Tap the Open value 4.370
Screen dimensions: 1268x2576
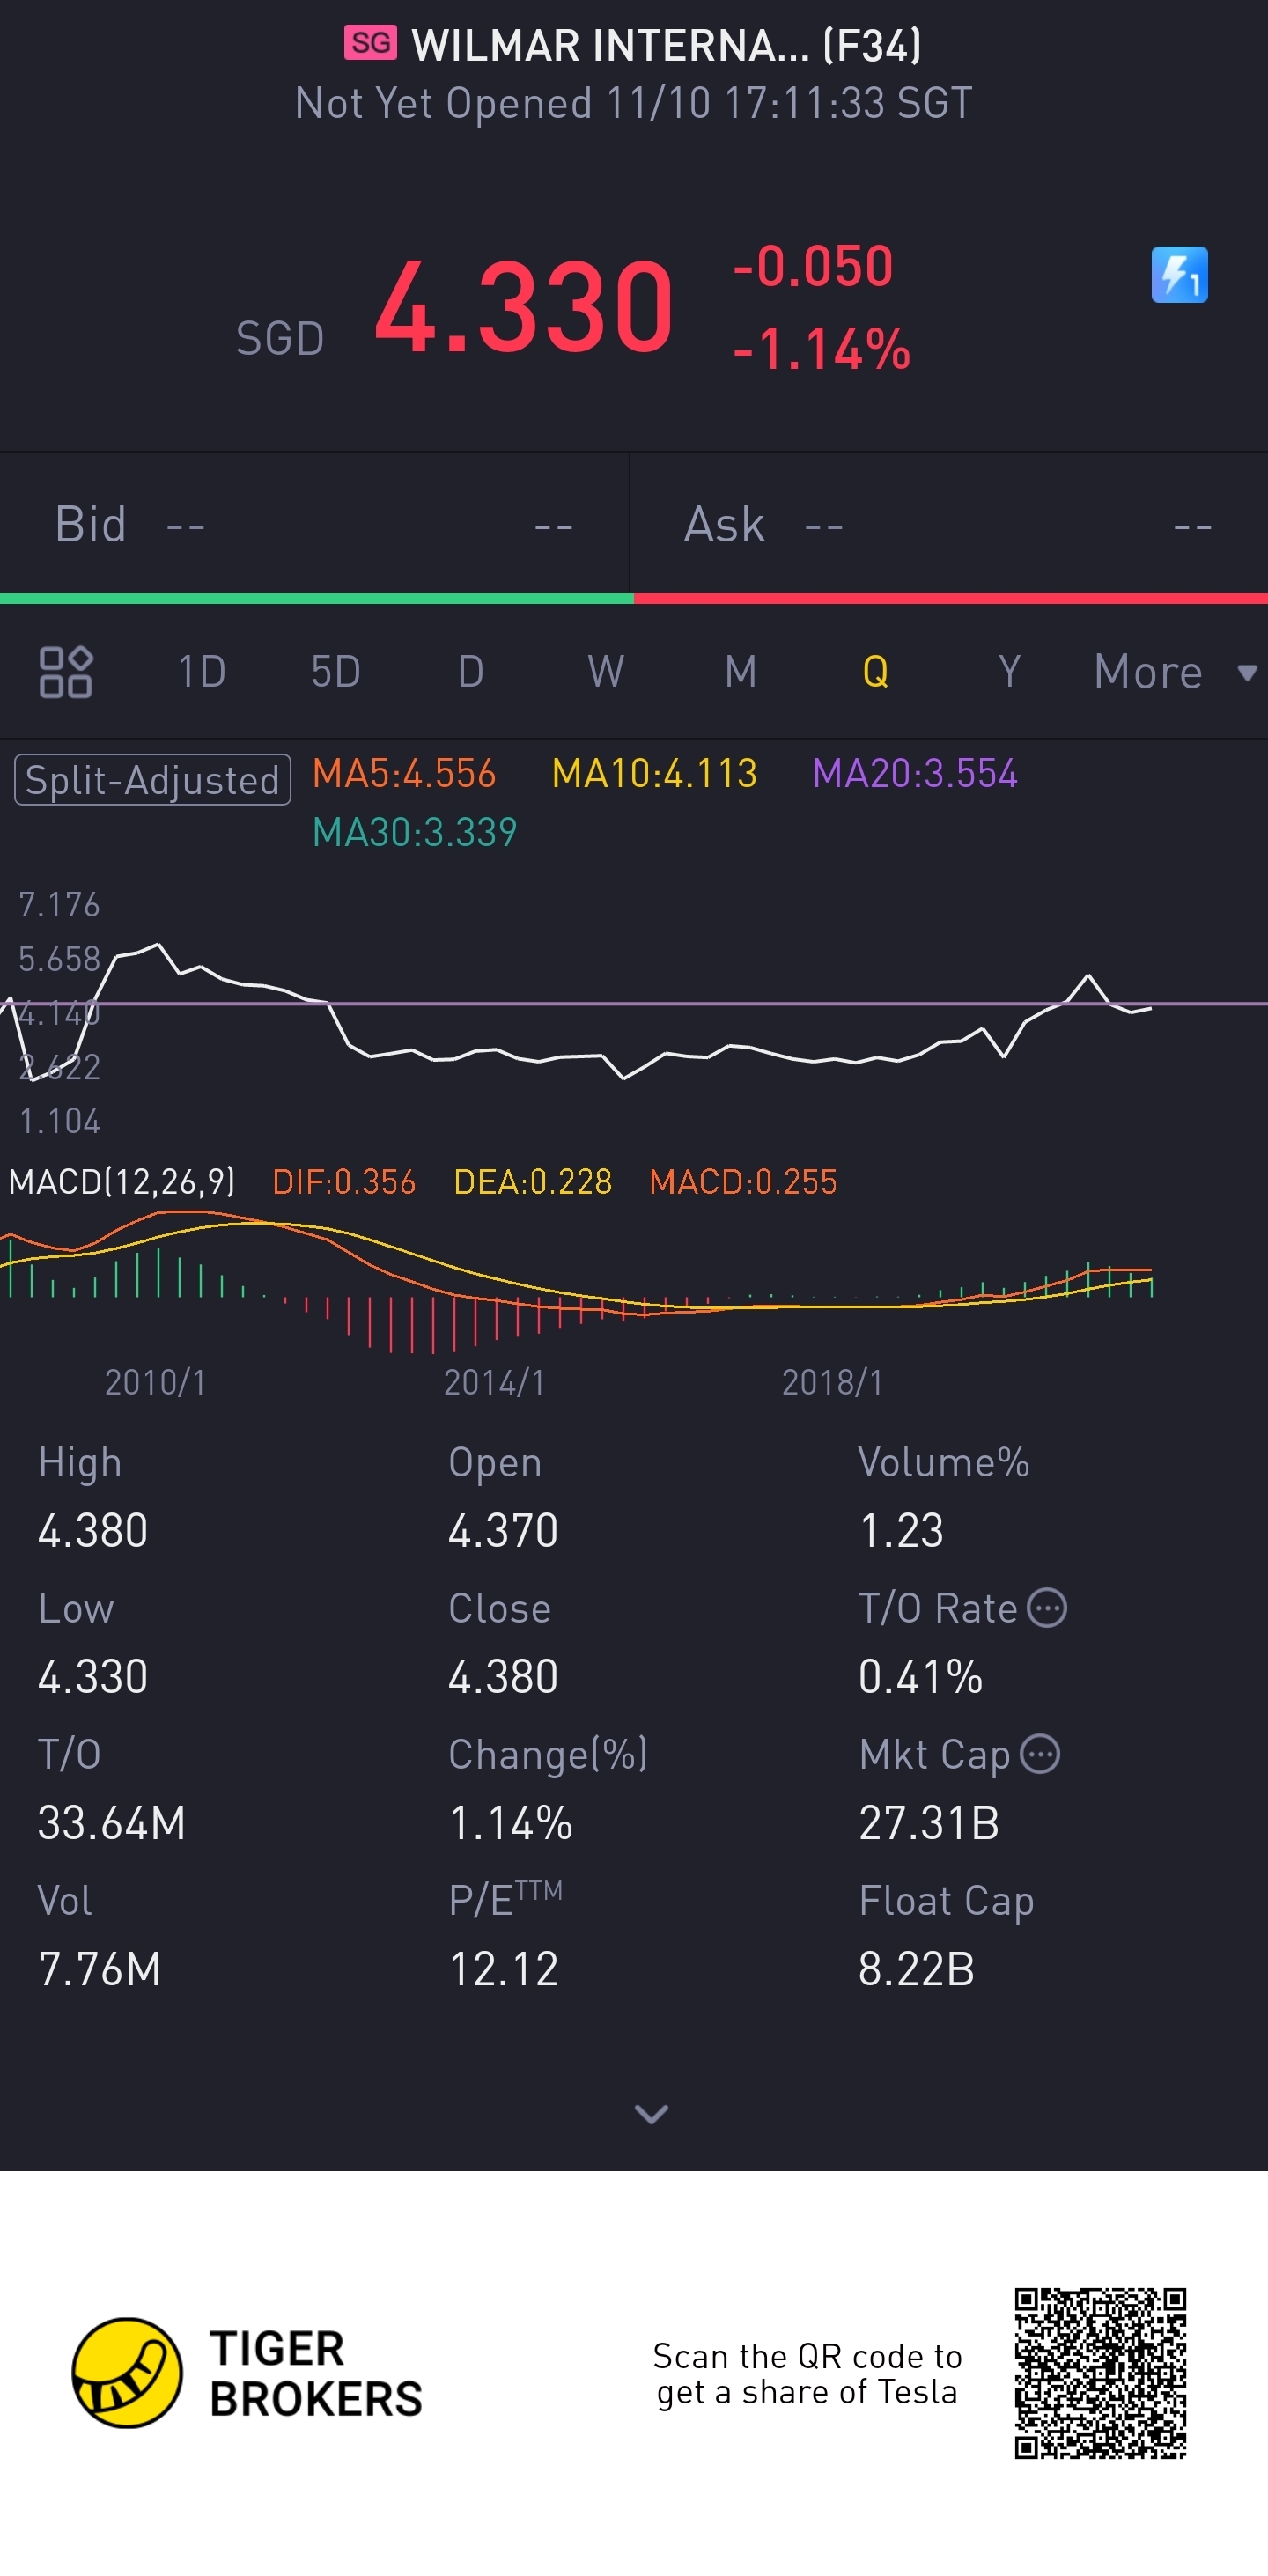click(x=503, y=1531)
